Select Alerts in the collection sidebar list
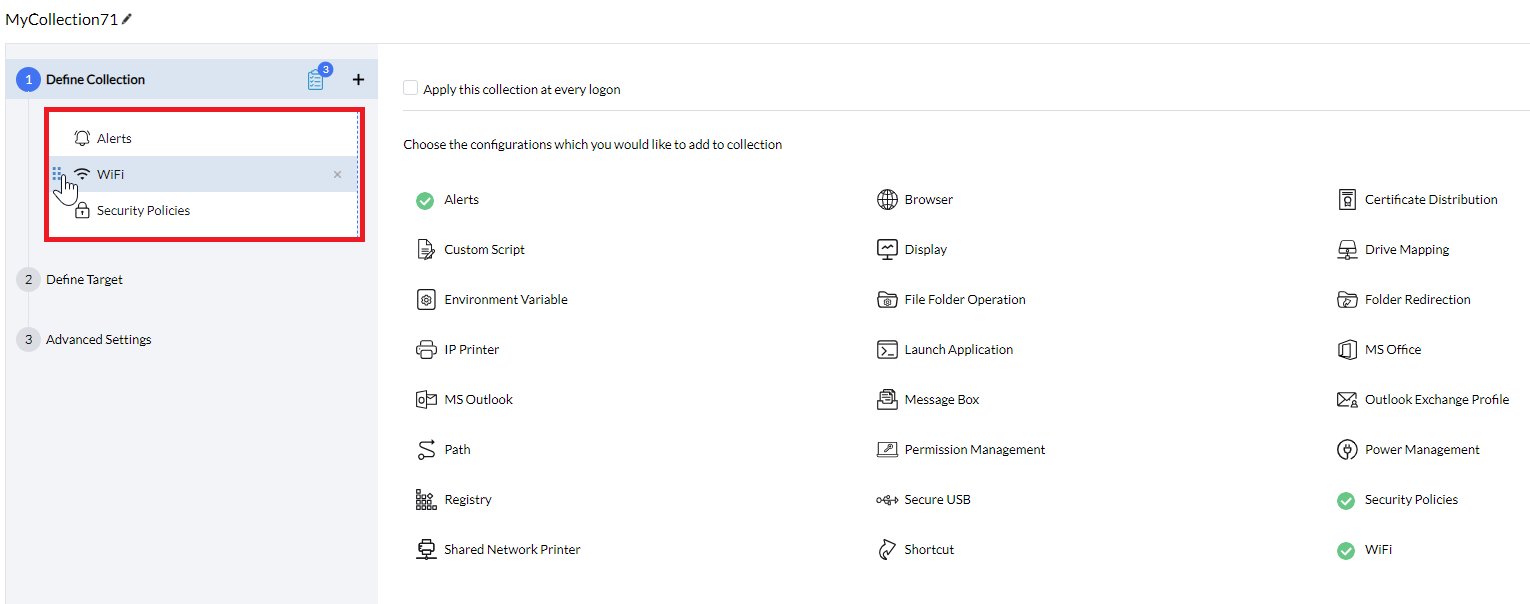The width and height of the screenshot is (1530, 604). pyautogui.click(x=114, y=139)
